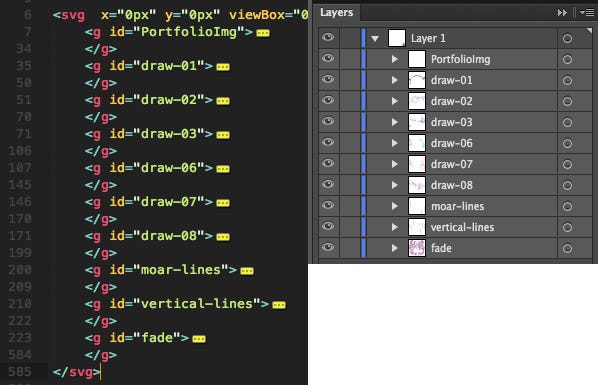The width and height of the screenshot is (598, 385).
Task: Select the draw-03 layer name
Action: click(452, 122)
